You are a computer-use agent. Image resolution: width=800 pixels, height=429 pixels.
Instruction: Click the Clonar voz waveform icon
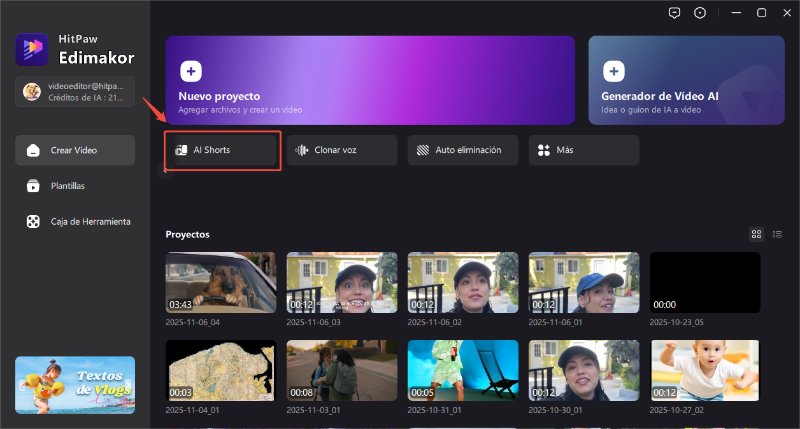[302, 150]
